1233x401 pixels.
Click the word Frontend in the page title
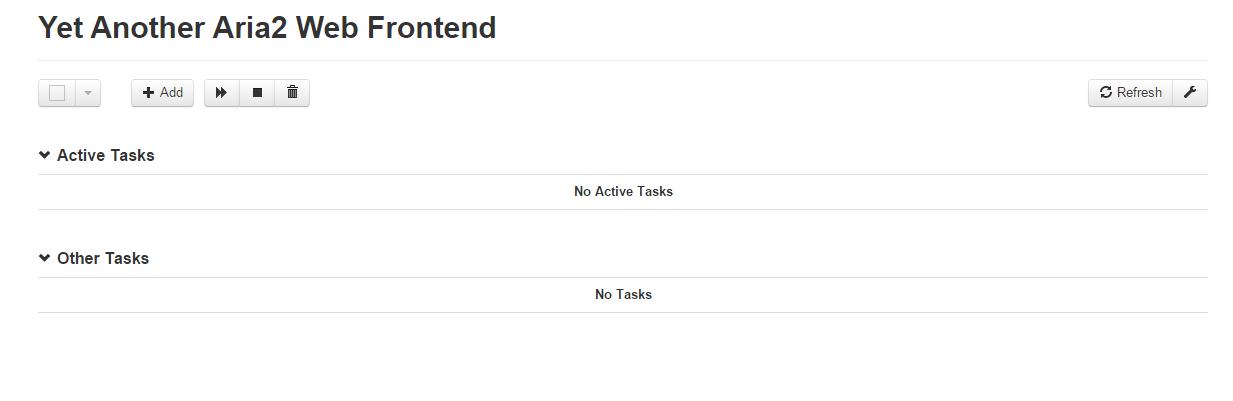pyautogui.click(x=431, y=28)
